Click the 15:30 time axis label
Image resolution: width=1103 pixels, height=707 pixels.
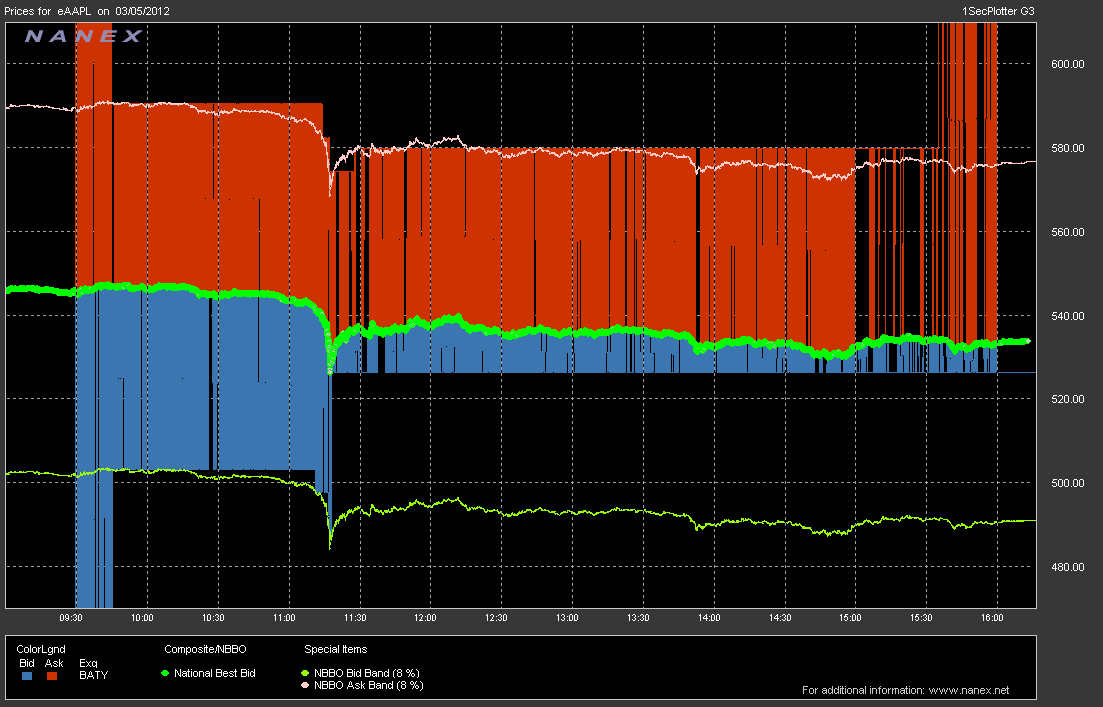coord(921,618)
